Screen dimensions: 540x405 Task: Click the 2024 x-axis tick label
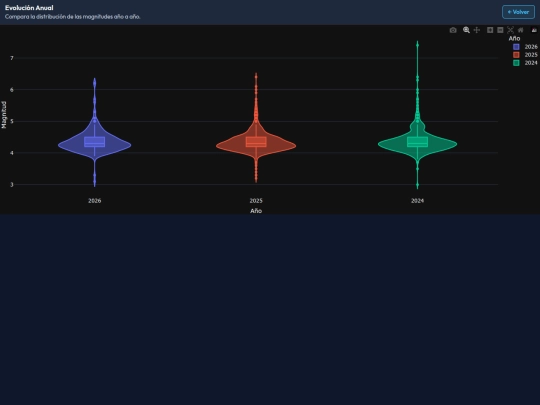[x=417, y=200]
